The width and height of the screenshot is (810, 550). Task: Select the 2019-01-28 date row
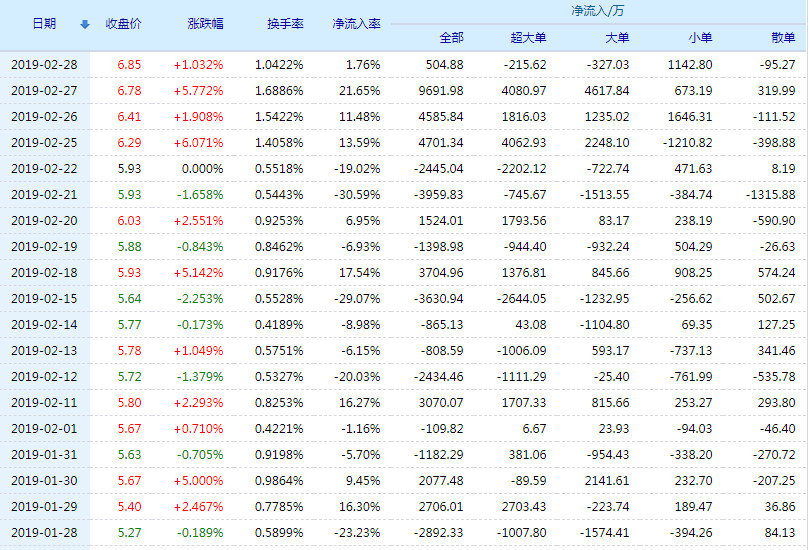(44, 533)
